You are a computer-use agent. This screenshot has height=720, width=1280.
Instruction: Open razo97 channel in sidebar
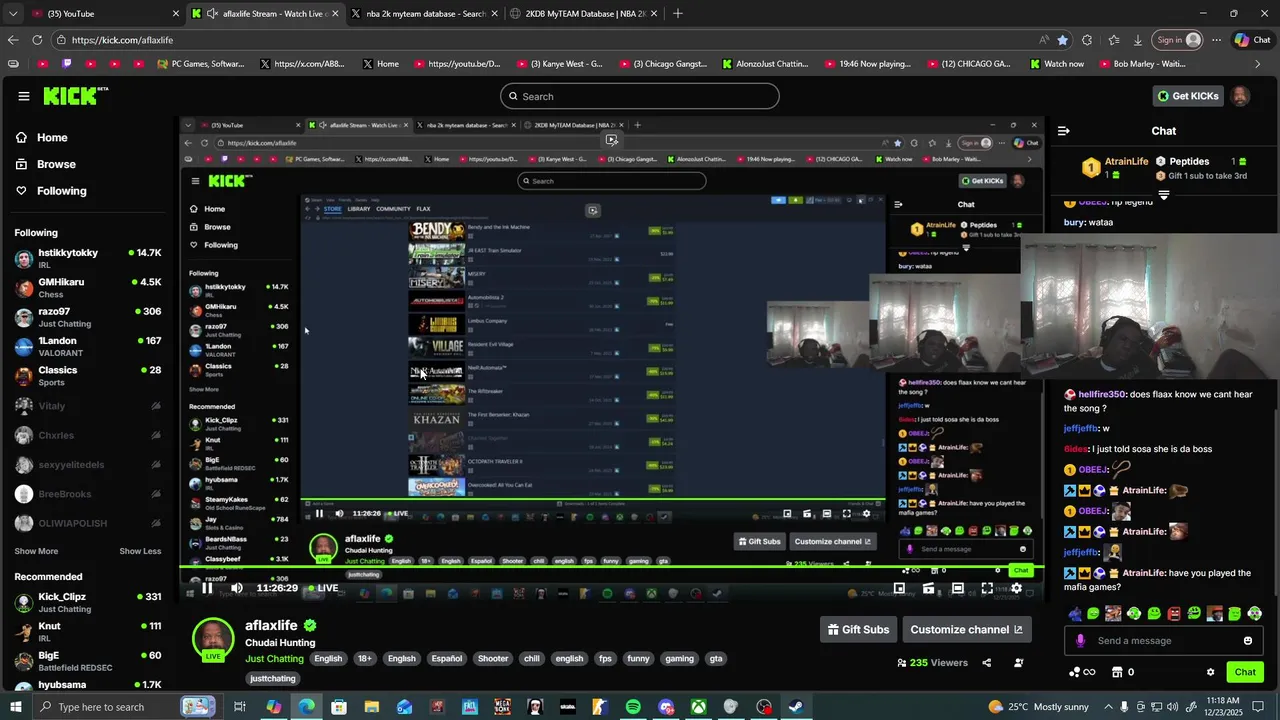pos(88,317)
